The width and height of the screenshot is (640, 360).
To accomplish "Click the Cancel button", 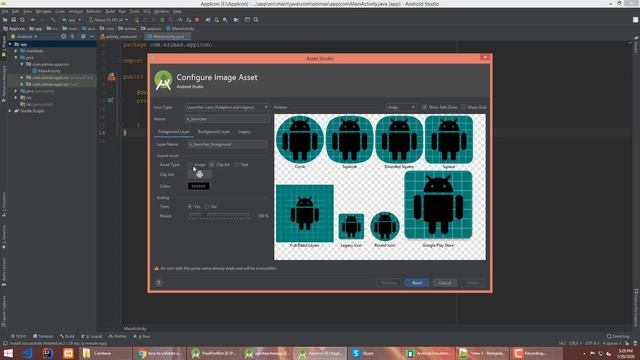I will click(x=445, y=282).
